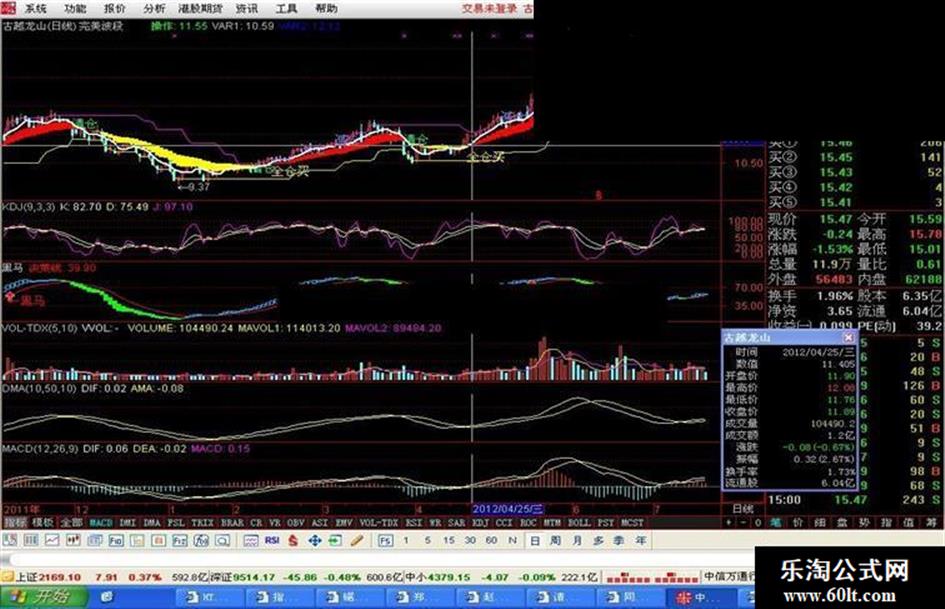The width and height of the screenshot is (945, 609).
Task: Select the 周 weekly period button
Action: coord(556,540)
